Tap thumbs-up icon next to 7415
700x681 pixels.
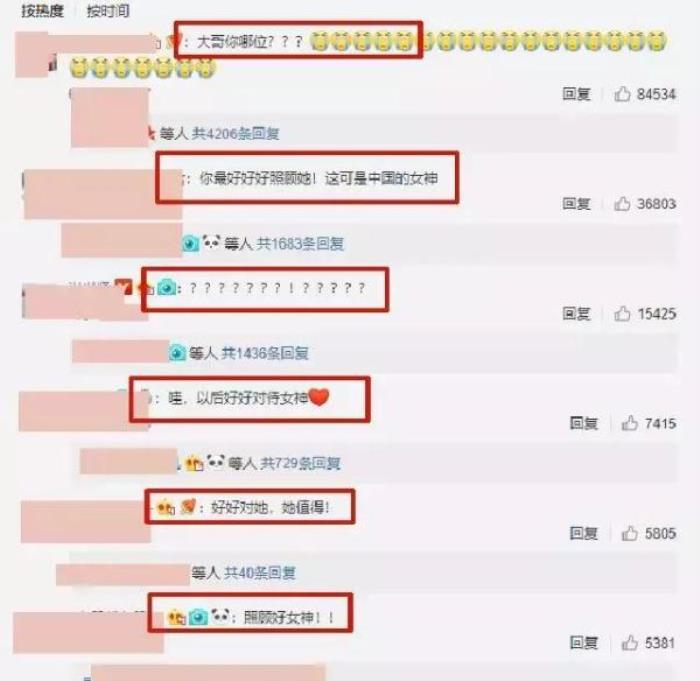click(629, 423)
